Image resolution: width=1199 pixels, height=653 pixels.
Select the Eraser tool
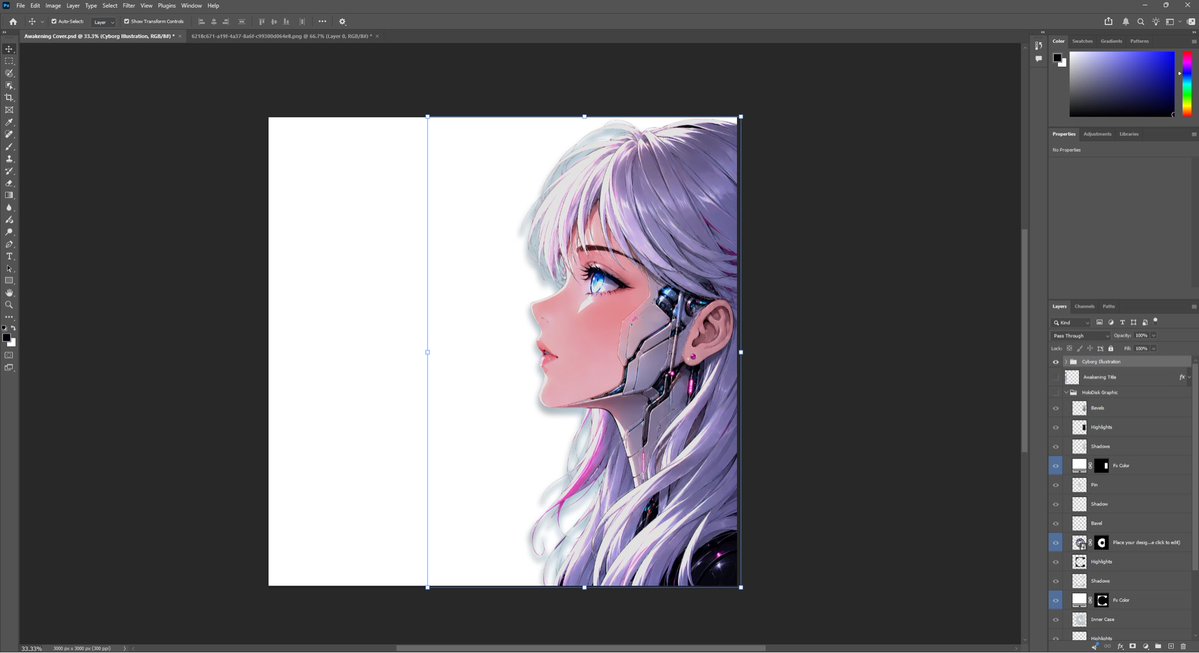tap(9, 184)
